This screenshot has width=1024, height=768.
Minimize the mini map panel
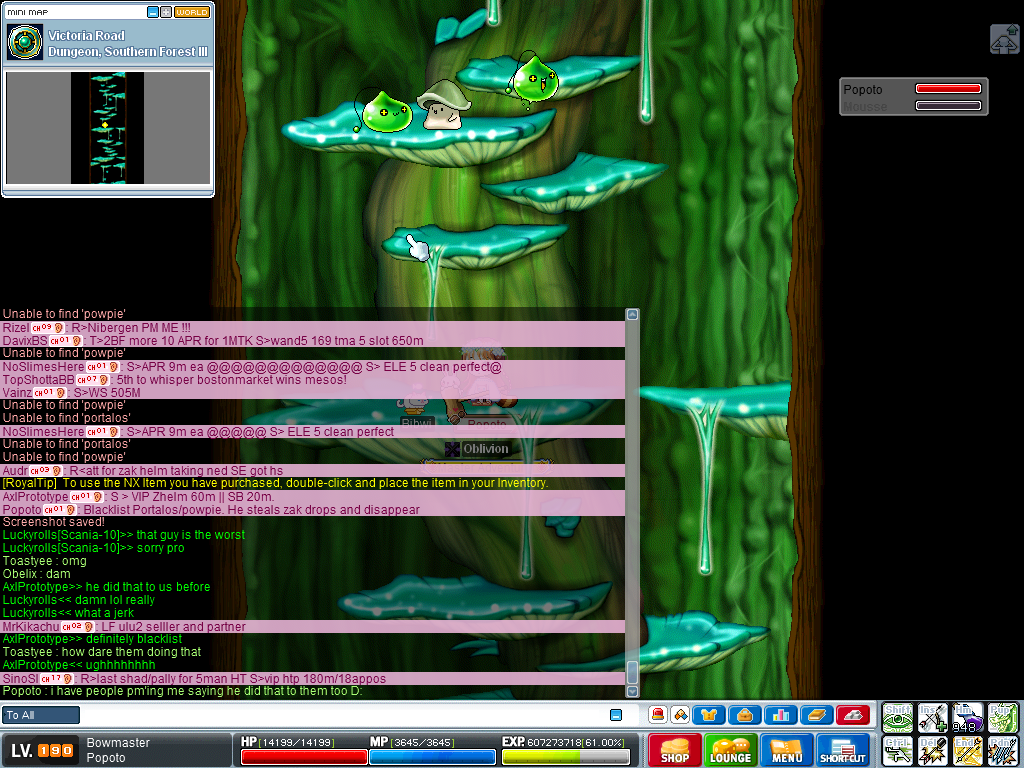click(153, 12)
